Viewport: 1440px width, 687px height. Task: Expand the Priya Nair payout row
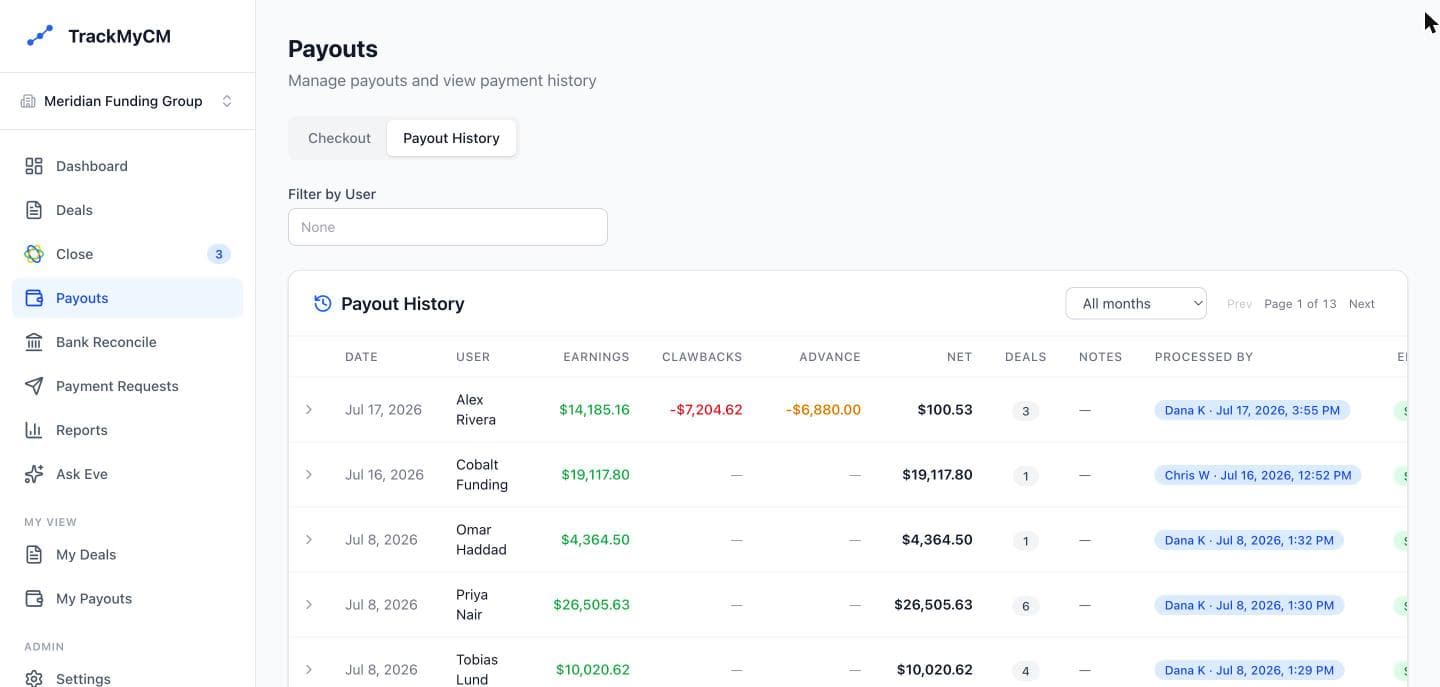click(x=309, y=604)
